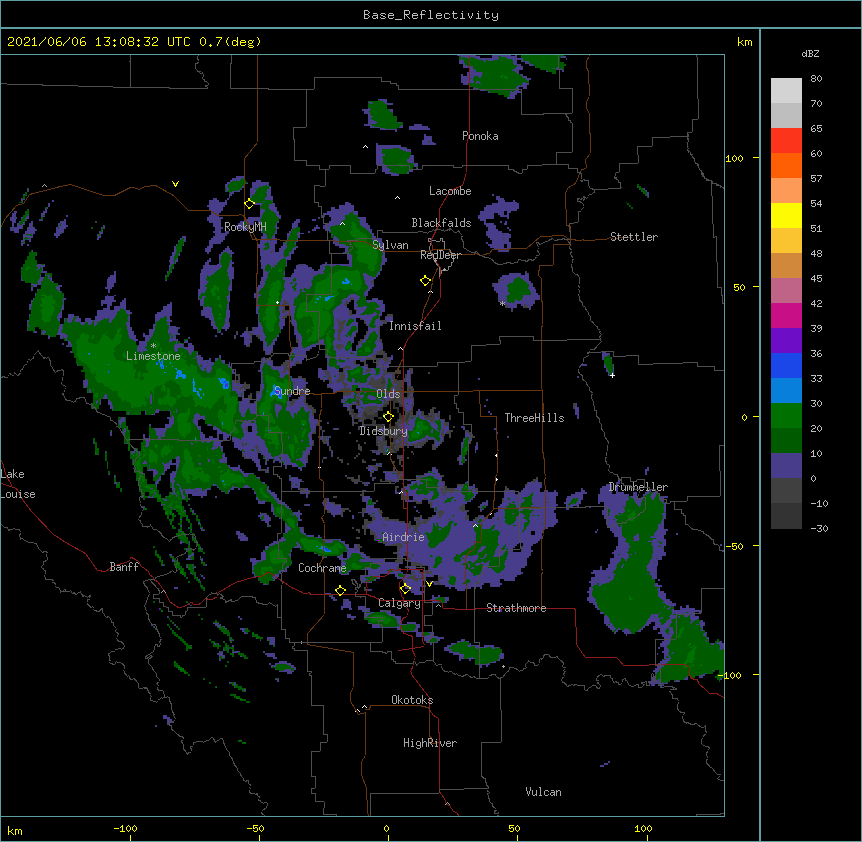Click the Didsbury town label
Screen dimensions: 862x842
point(383,431)
